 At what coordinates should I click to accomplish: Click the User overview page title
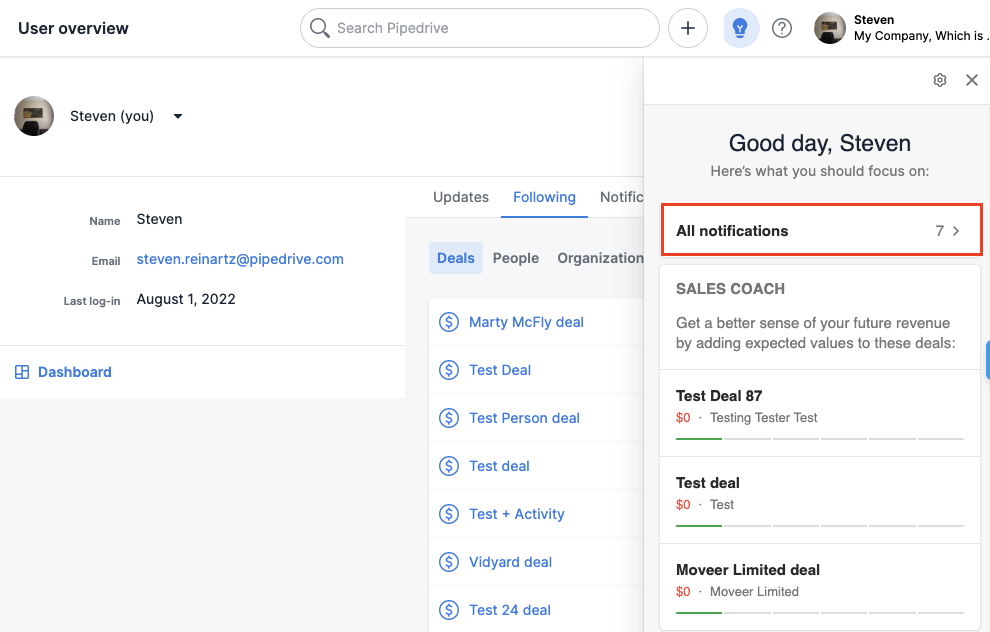pyautogui.click(x=73, y=28)
